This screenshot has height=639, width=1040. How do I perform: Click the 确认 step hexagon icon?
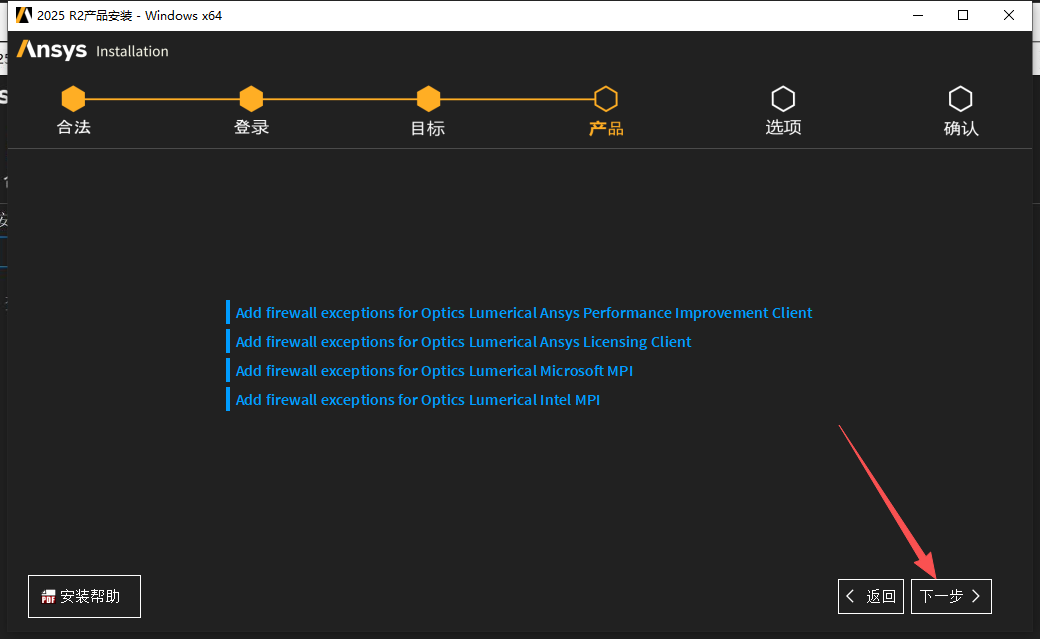pyautogui.click(x=961, y=99)
